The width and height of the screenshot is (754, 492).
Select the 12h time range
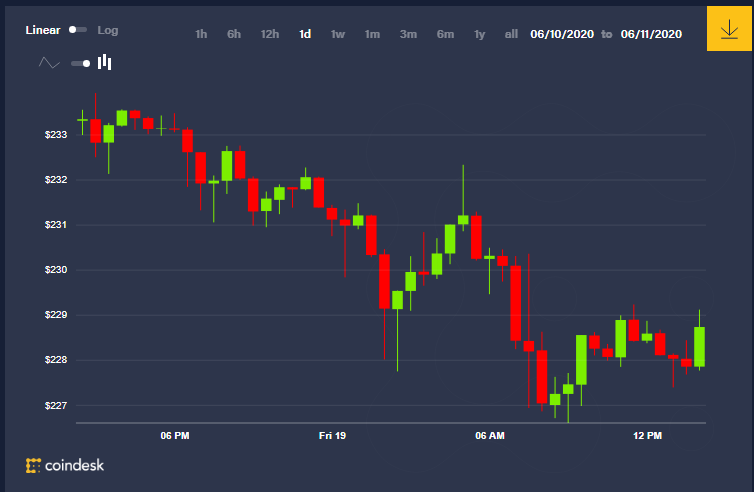(270, 34)
